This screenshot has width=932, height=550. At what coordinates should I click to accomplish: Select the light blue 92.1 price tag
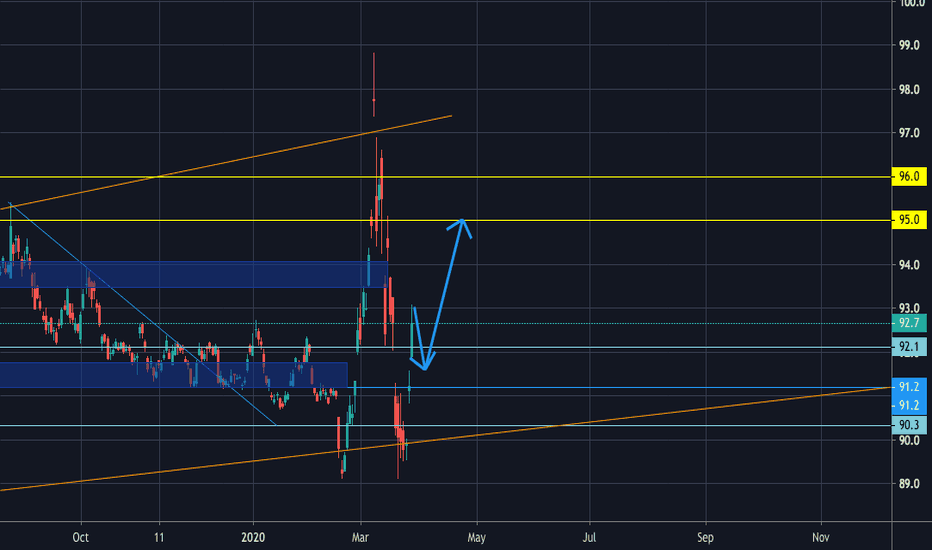909,347
